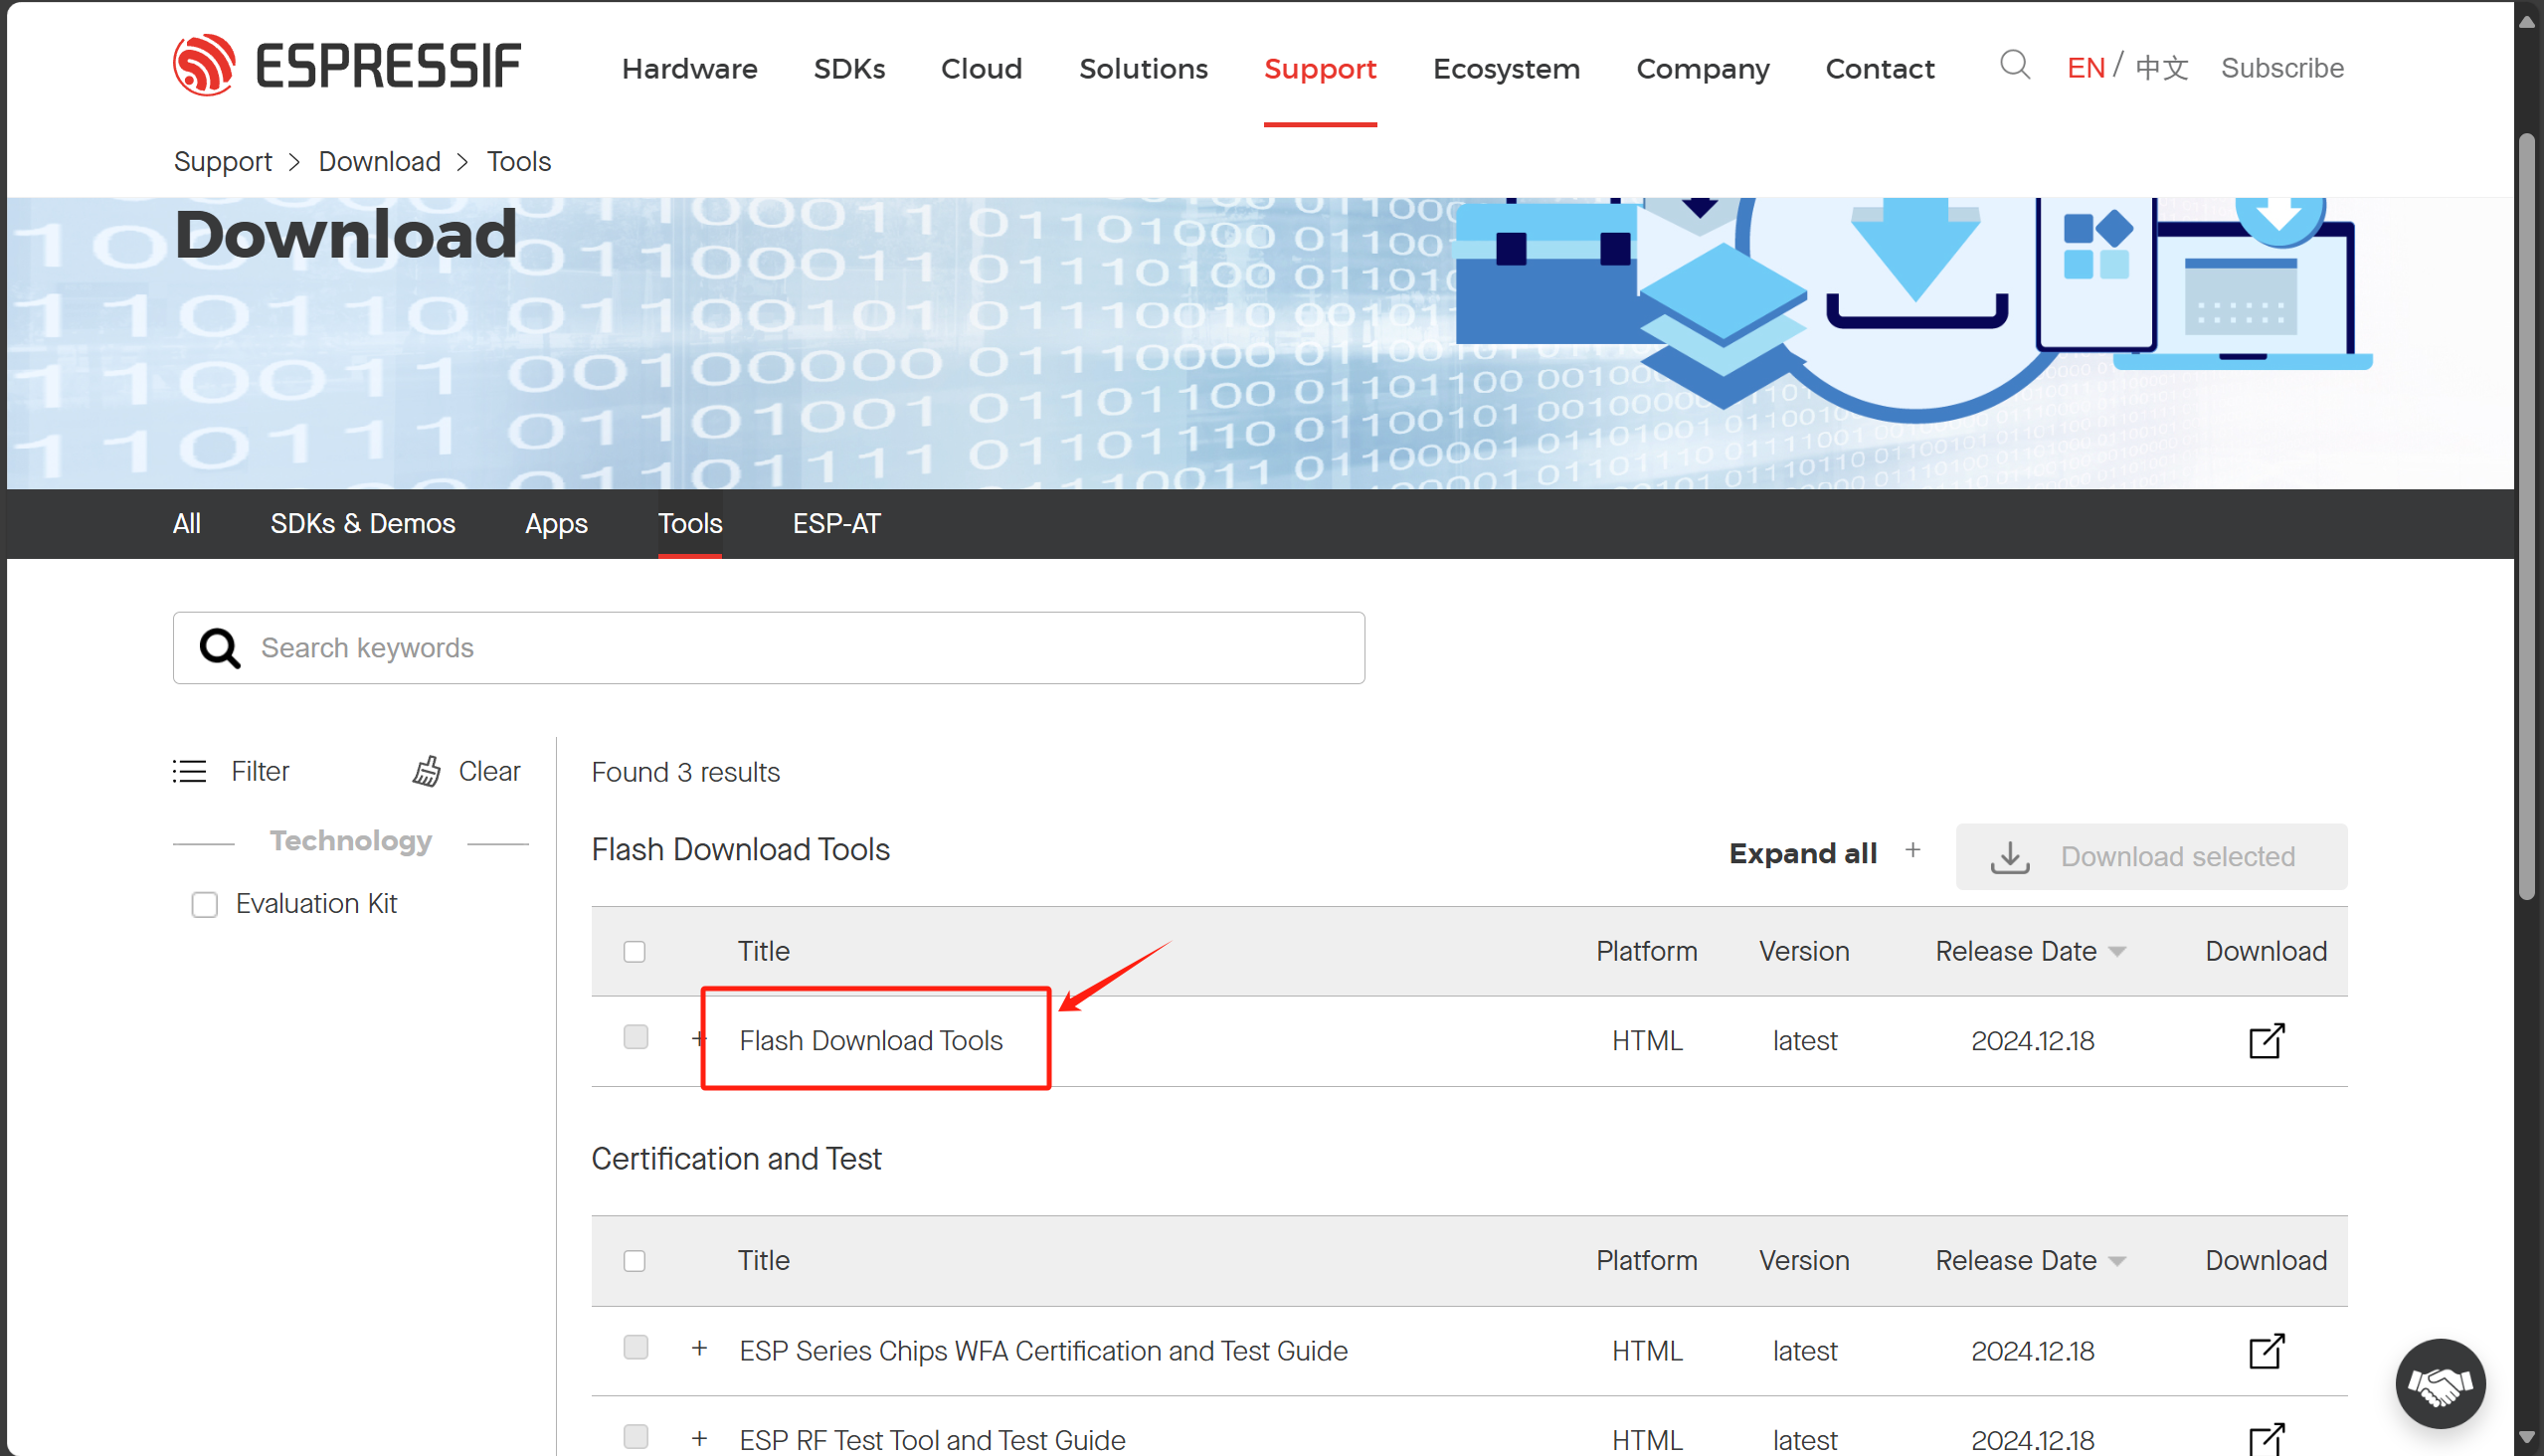The width and height of the screenshot is (2544, 1456).
Task: Check the Flash Download Tools row checkbox
Action: [635, 1037]
